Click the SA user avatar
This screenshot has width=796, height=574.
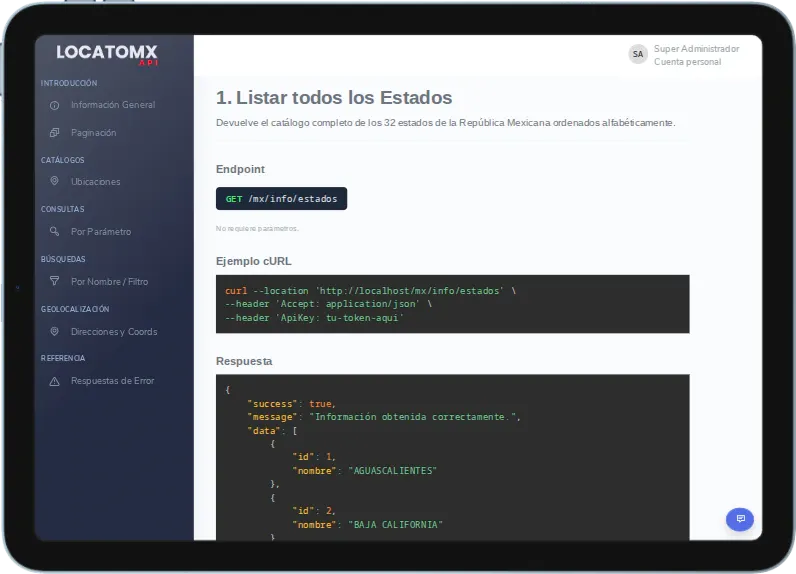(638, 54)
